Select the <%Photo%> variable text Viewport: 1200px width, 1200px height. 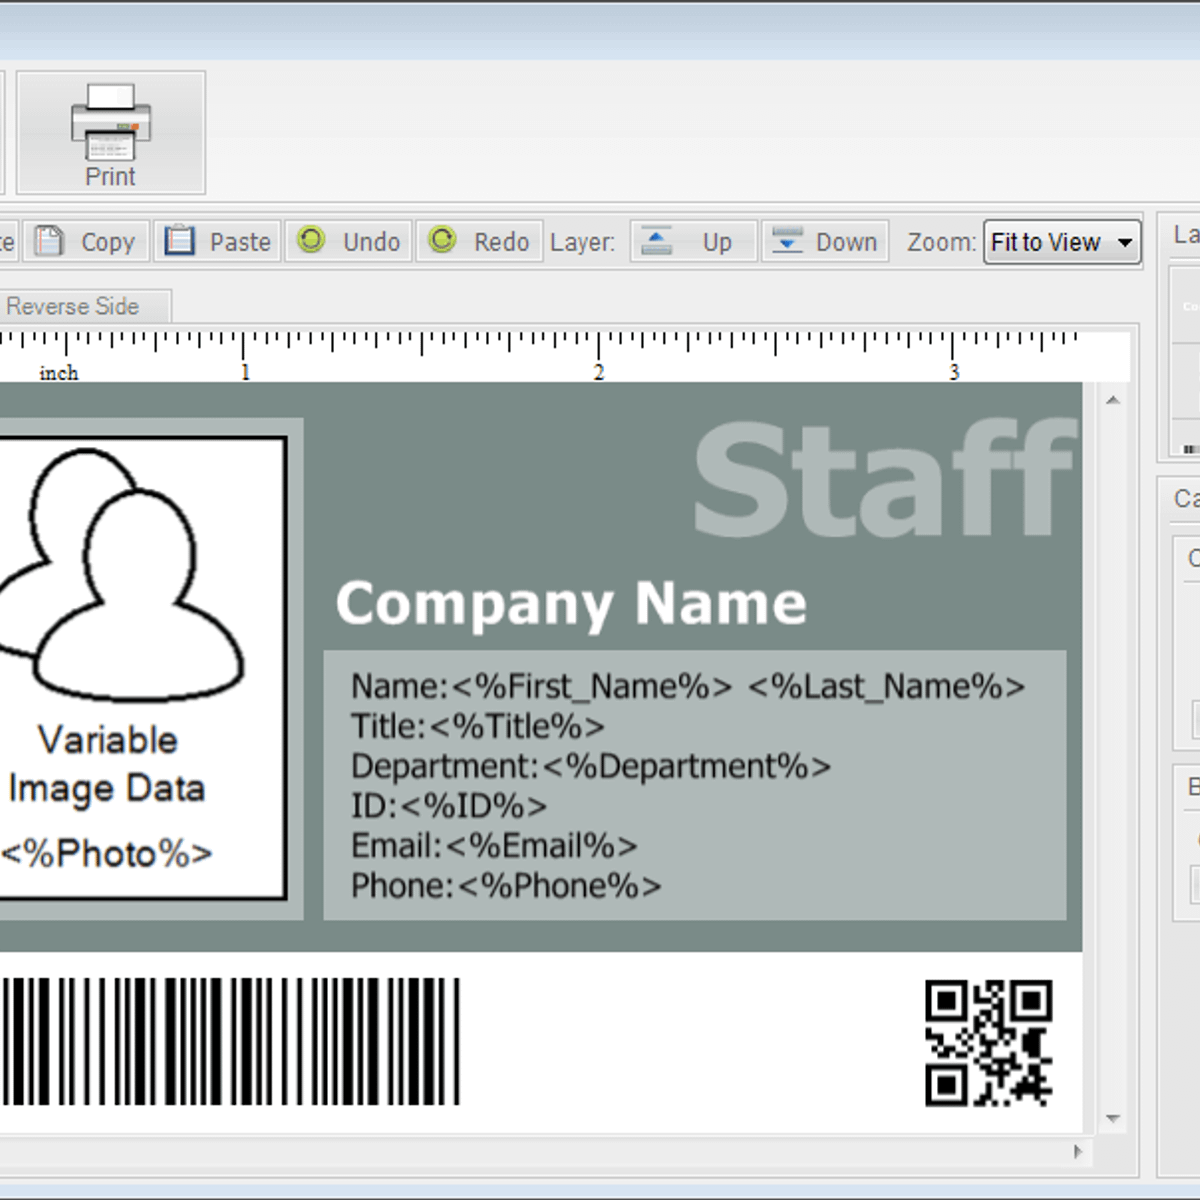click(106, 854)
